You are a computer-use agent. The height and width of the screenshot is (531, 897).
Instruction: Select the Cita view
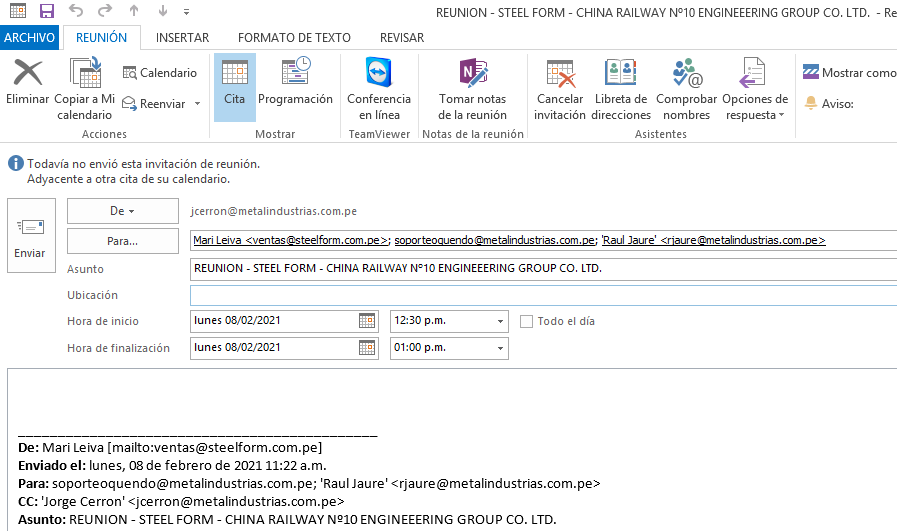click(x=235, y=87)
